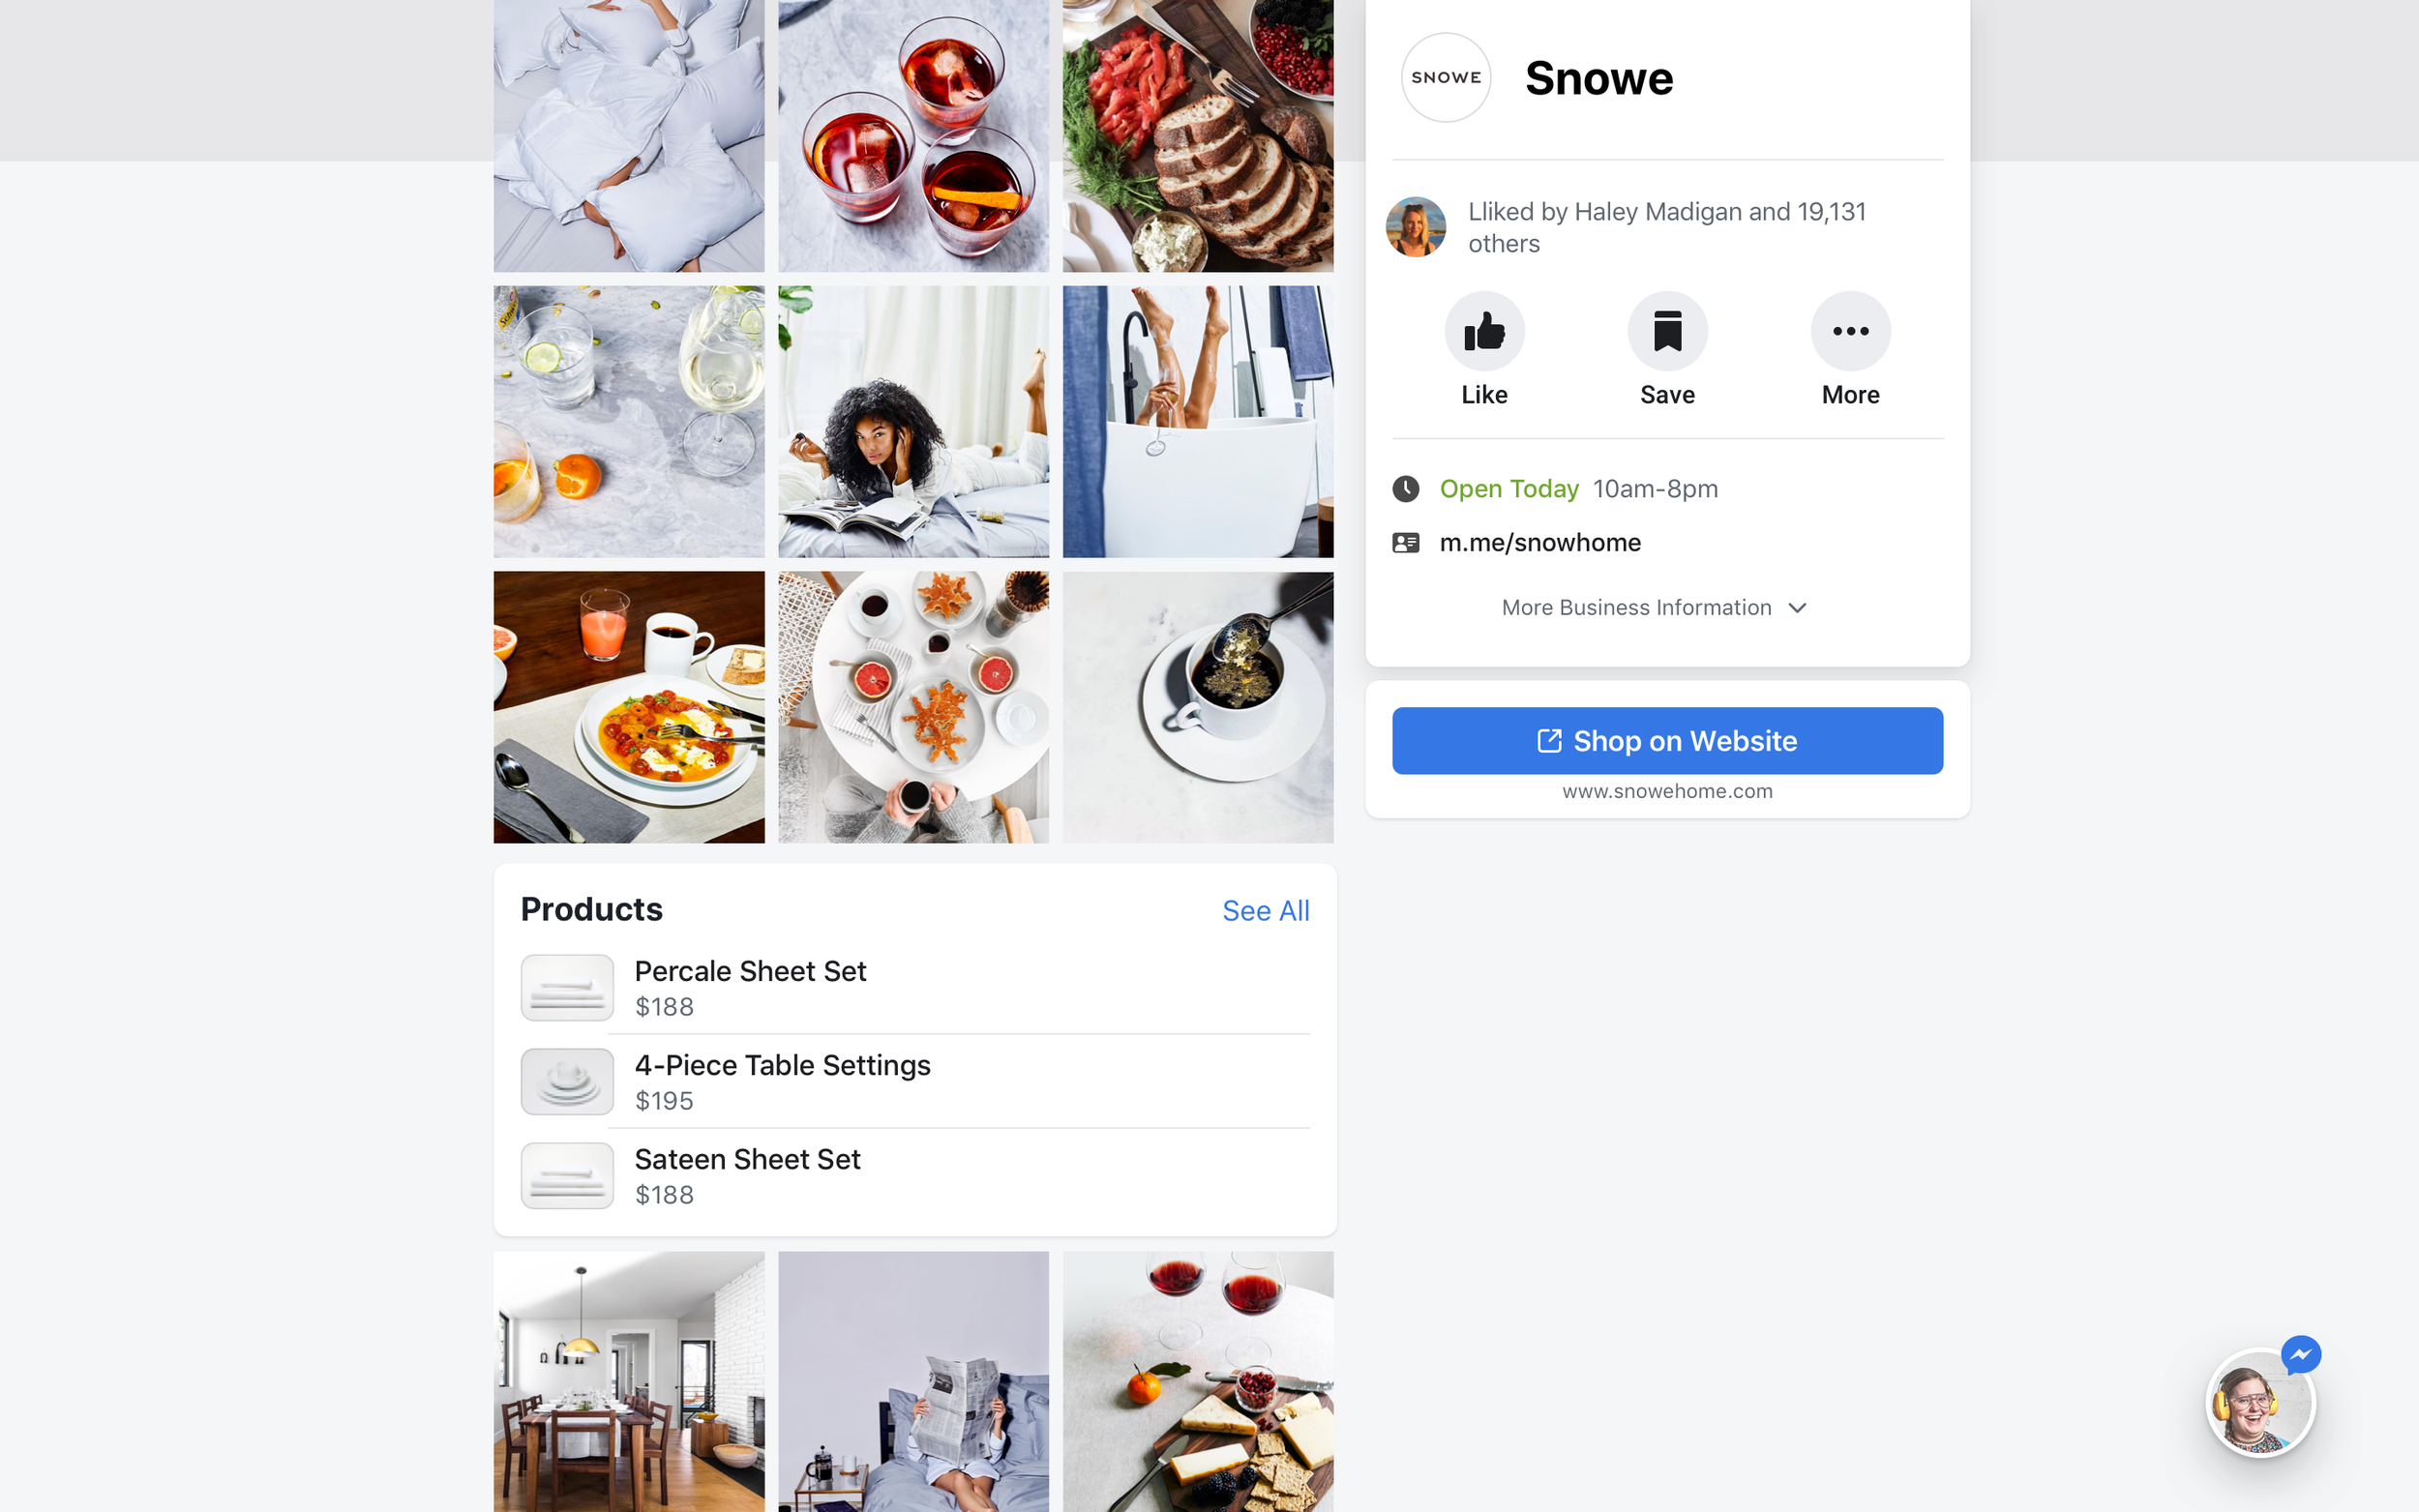The width and height of the screenshot is (2419, 1512).
Task: Open the photo of woman reading a magazine
Action: pyautogui.click(x=913, y=422)
